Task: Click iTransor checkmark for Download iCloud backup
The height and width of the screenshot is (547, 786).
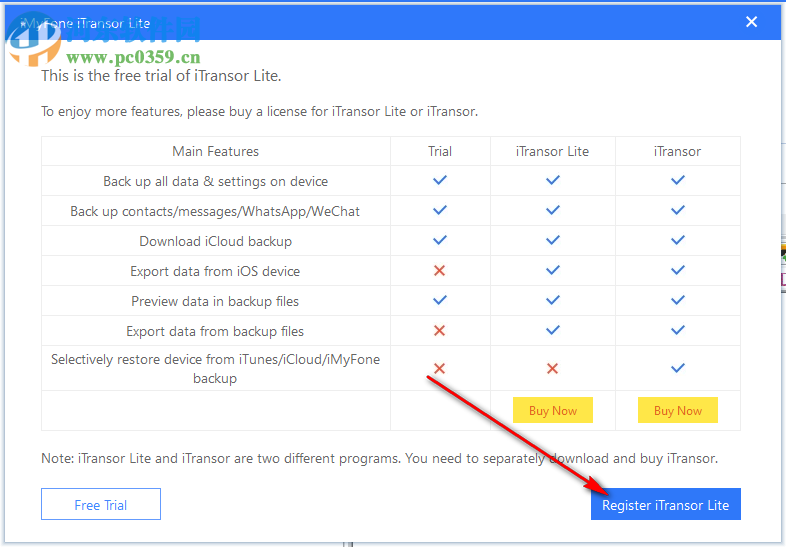Action: pyautogui.click(x=678, y=240)
